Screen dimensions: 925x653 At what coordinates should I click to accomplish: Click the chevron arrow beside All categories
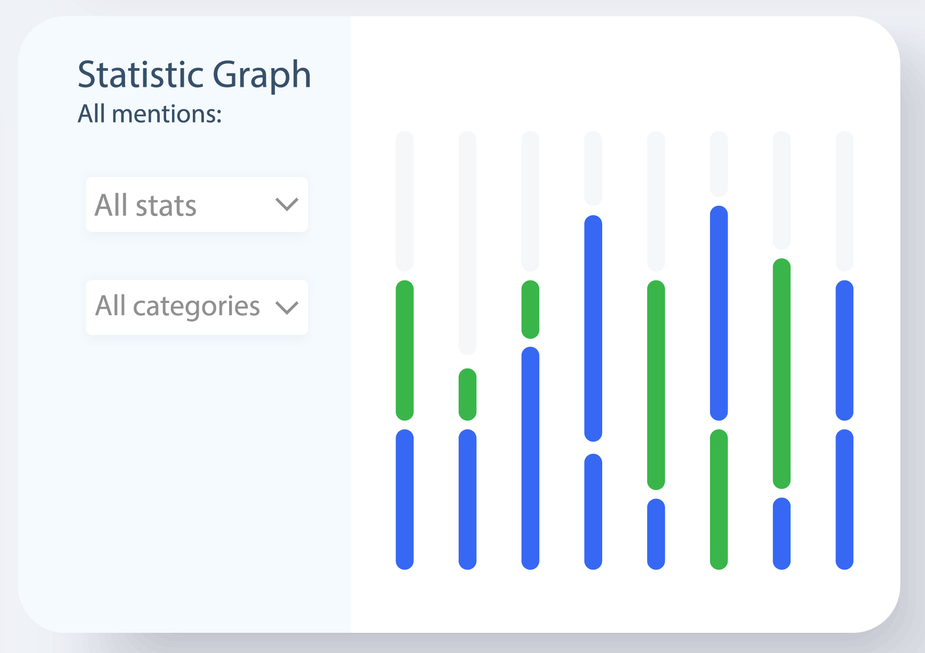(287, 307)
